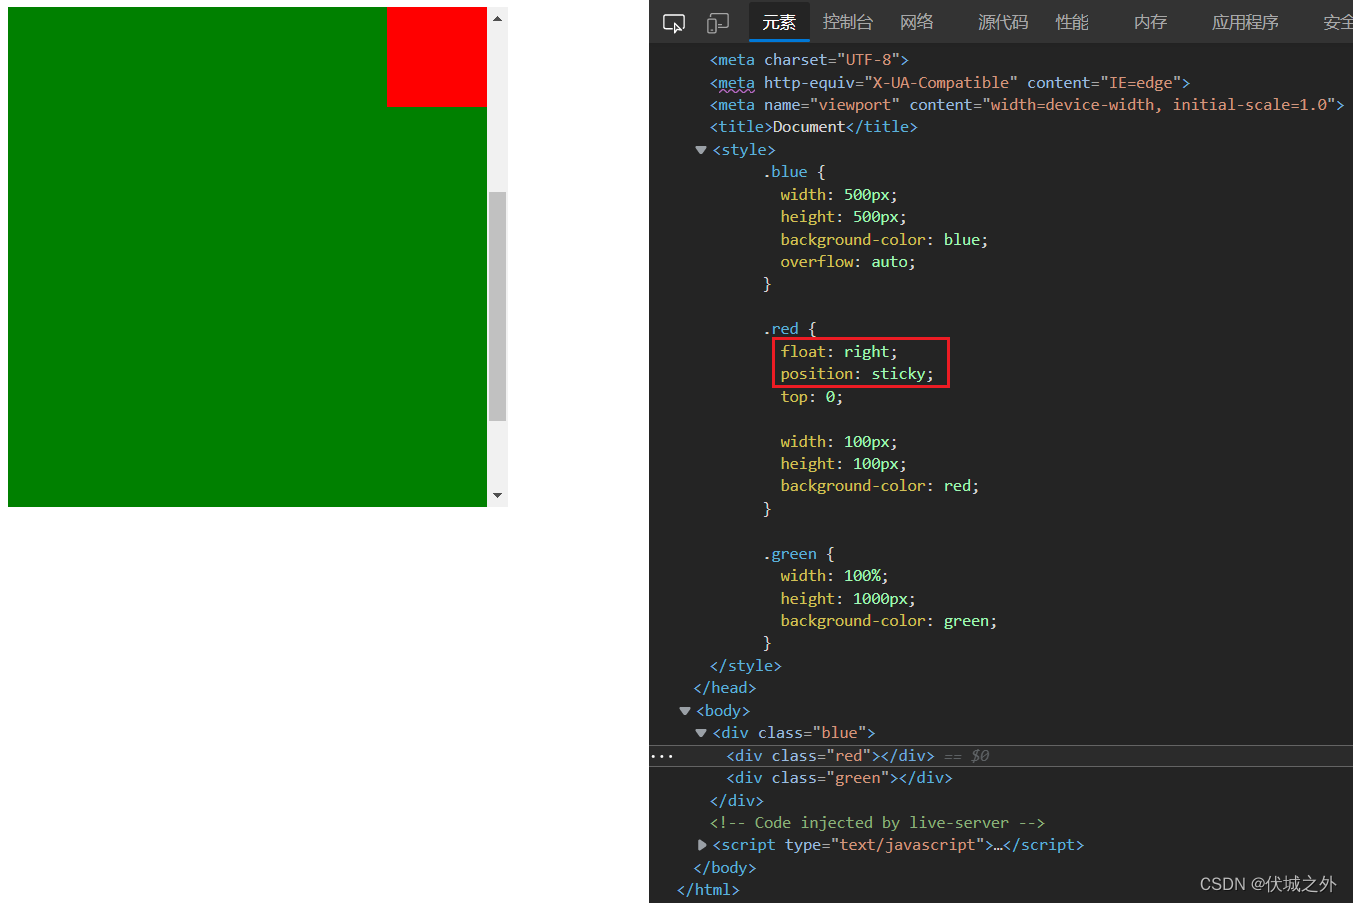The width and height of the screenshot is (1353, 903).
Task: Click the 'background-color: green;' text
Action: point(889,621)
